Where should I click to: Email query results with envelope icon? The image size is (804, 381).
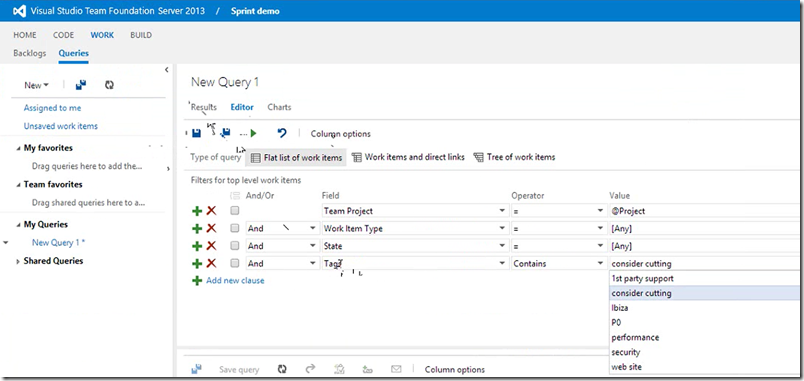(x=396, y=369)
